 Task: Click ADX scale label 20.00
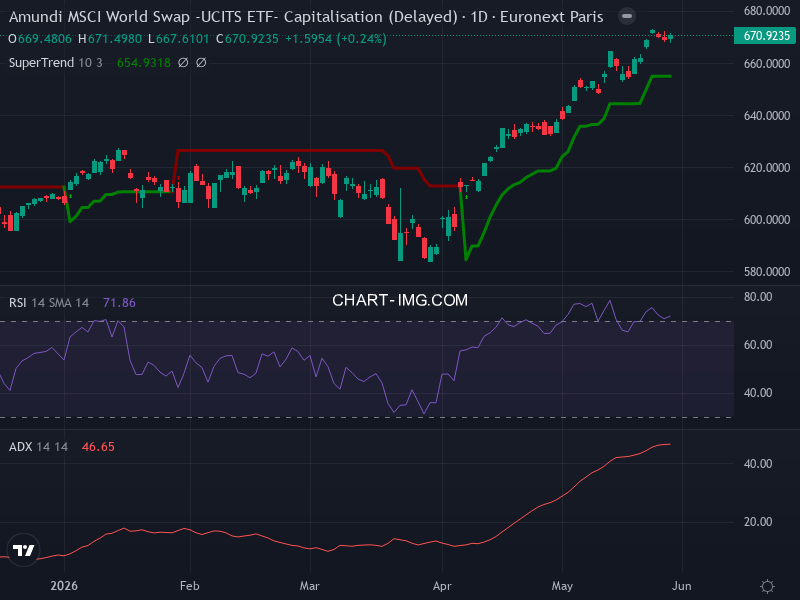[758, 522]
